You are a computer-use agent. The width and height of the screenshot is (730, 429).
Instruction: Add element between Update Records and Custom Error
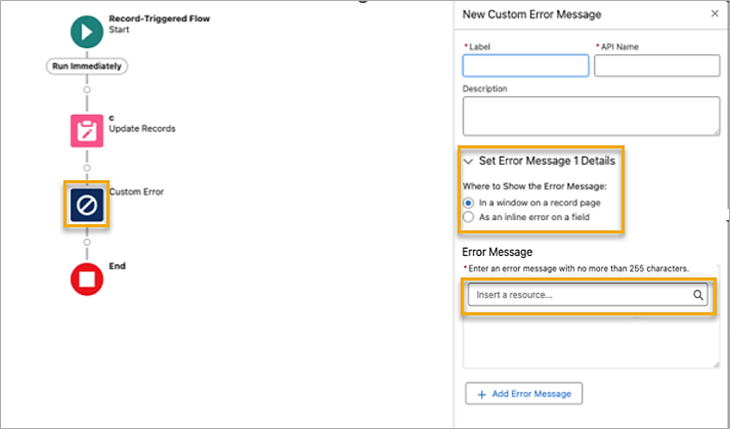point(86,167)
